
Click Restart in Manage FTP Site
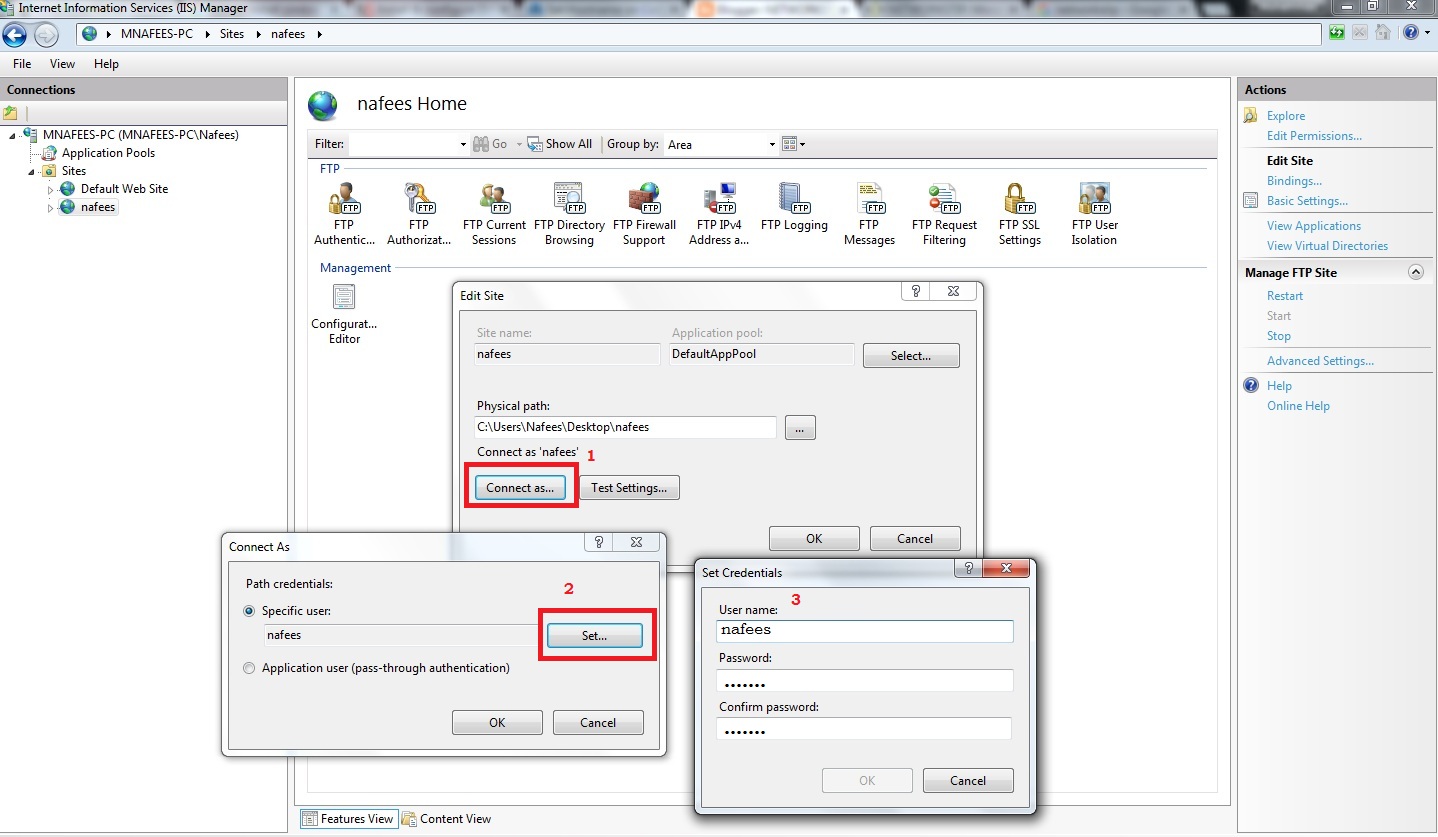point(1285,296)
